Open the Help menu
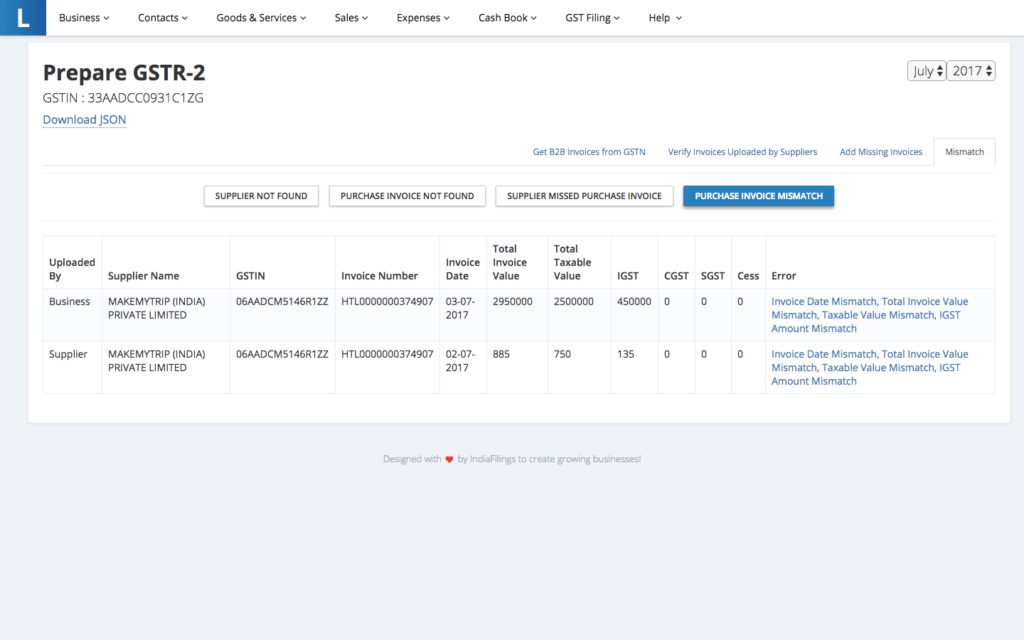Image resolution: width=1024 pixels, height=640 pixels. click(x=664, y=17)
